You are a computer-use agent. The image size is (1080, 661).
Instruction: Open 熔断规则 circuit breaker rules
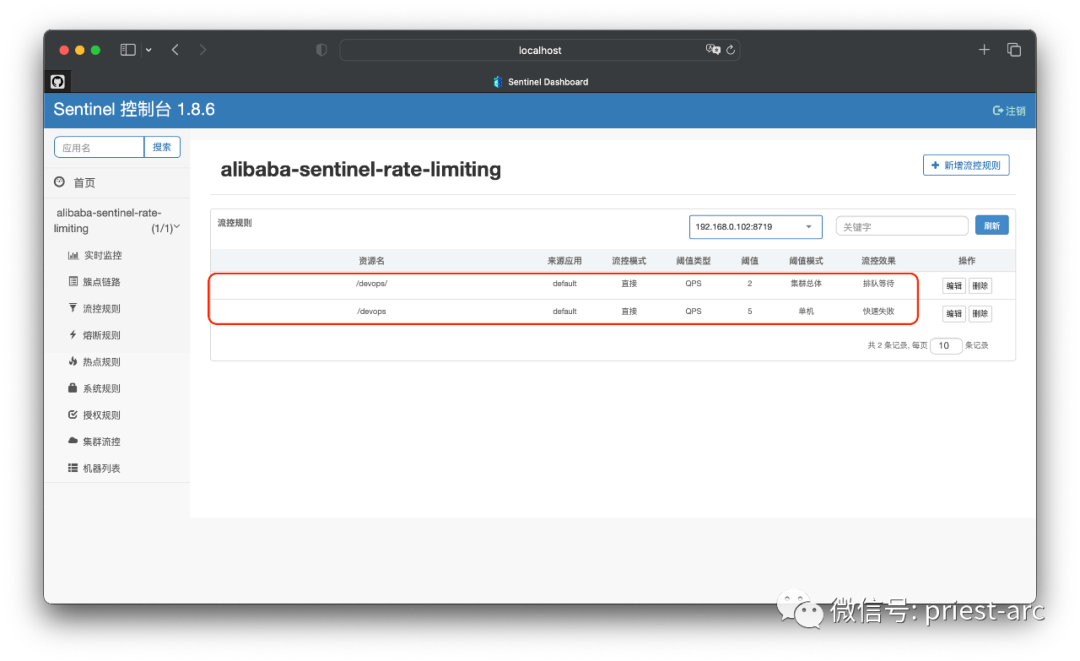coord(101,335)
